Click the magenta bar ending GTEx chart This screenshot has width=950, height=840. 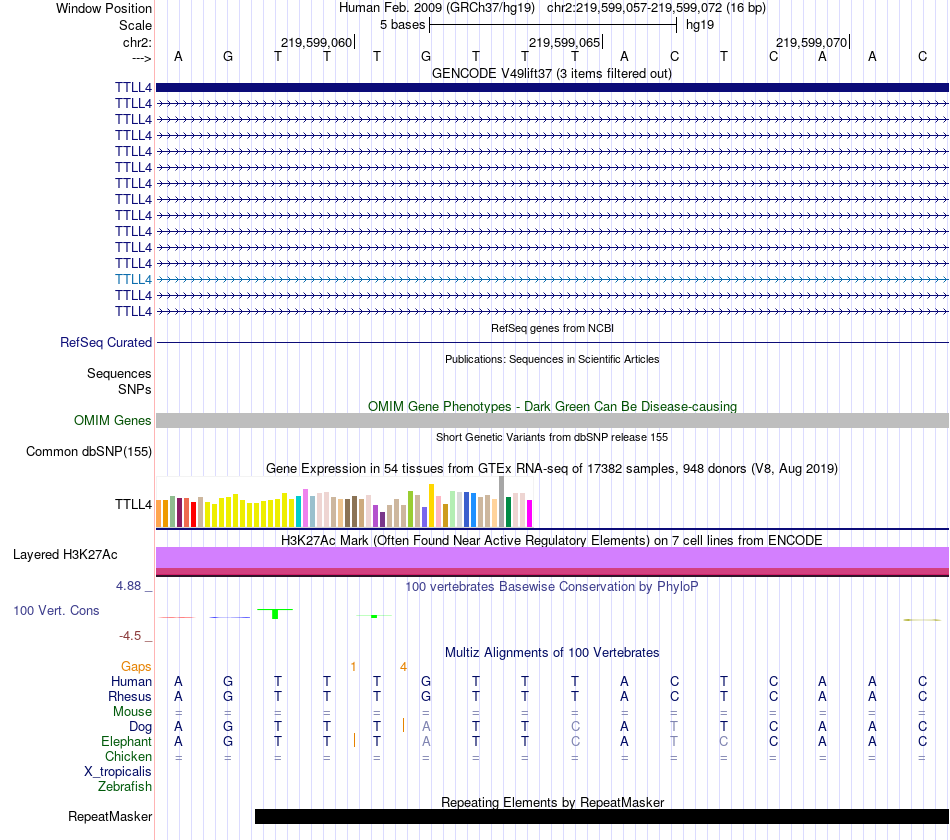(x=530, y=513)
